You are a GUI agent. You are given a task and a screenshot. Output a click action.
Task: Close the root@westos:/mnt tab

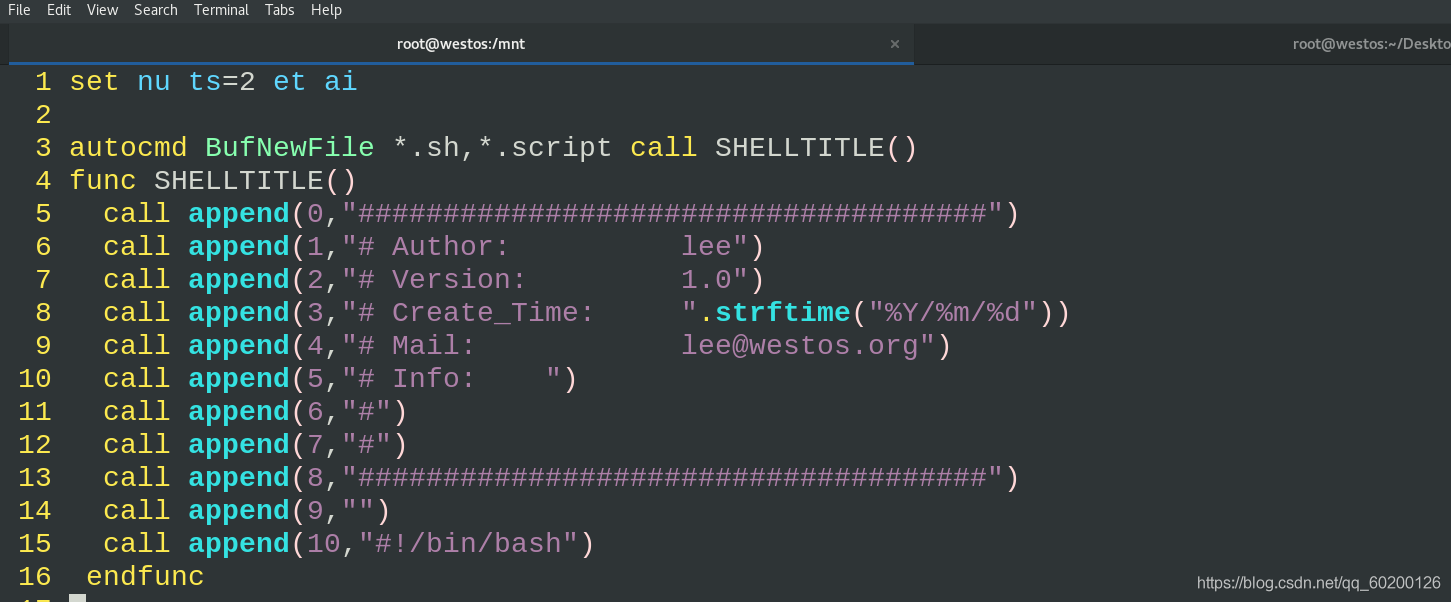[895, 44]
